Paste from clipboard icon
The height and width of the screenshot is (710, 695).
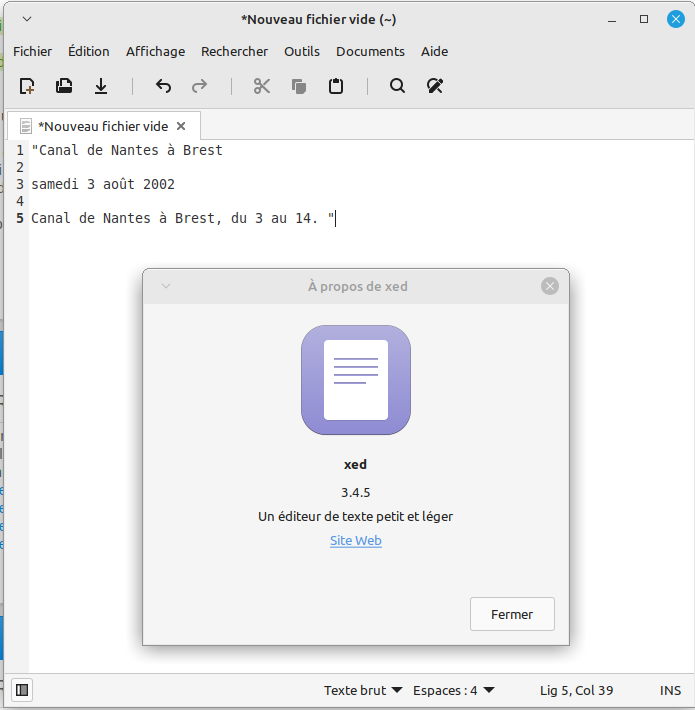pos(336,86)
